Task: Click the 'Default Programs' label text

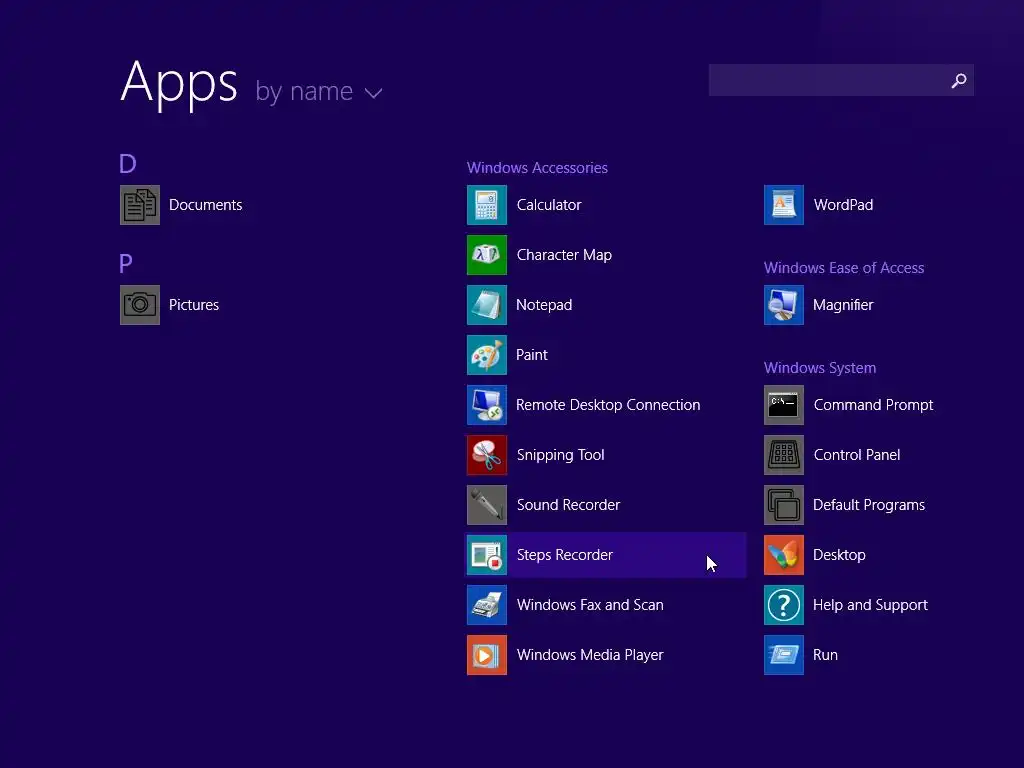Action: pyautogui.click(x=869, y=505)
